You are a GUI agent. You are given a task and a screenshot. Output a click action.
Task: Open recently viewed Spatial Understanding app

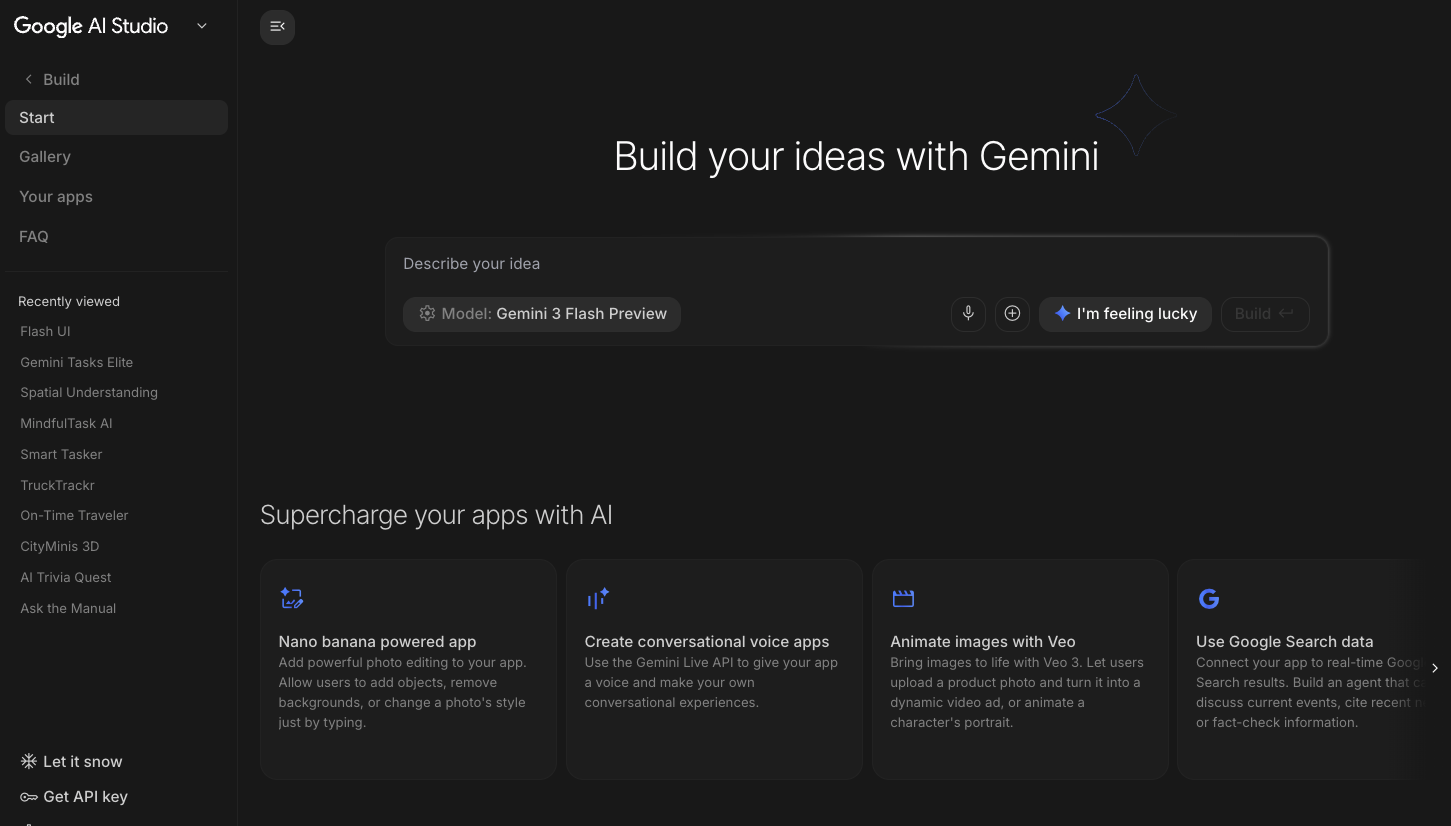coord(89,393)
